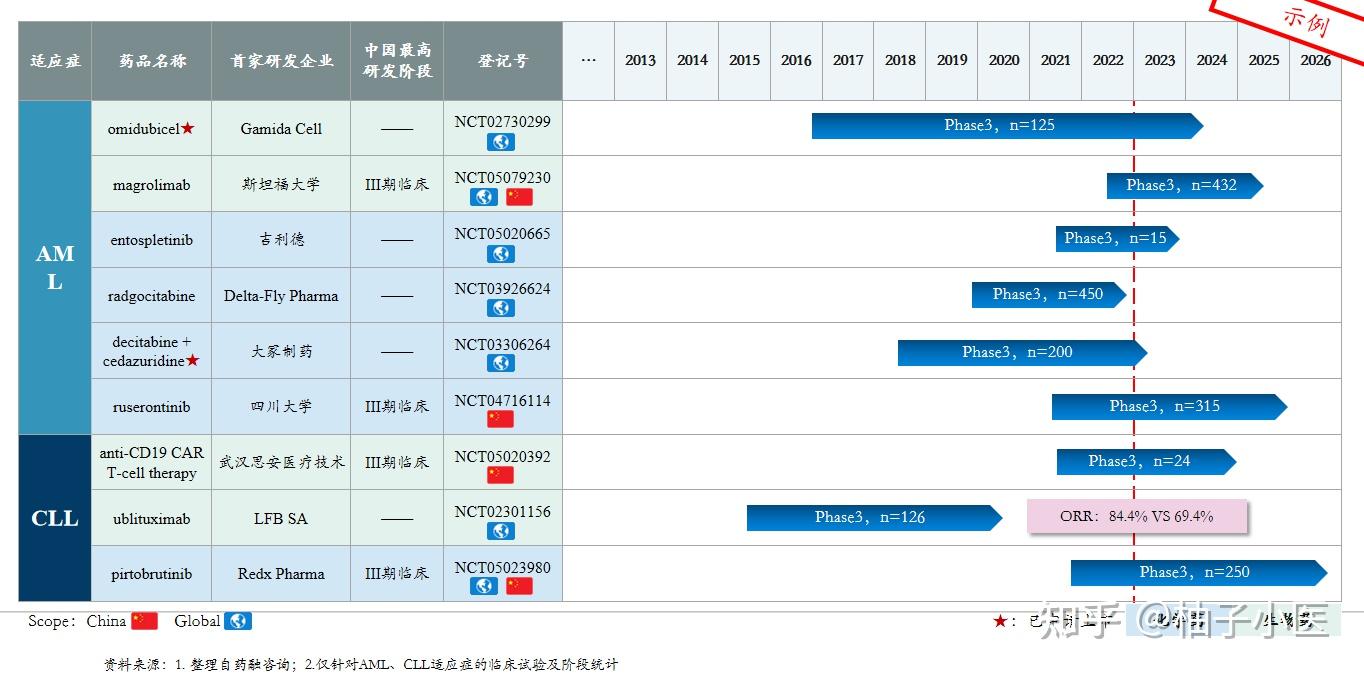Click the red star in the bottom legend
The height and width of the screenshot is (676, 1364).
click(x=999, y=621)
